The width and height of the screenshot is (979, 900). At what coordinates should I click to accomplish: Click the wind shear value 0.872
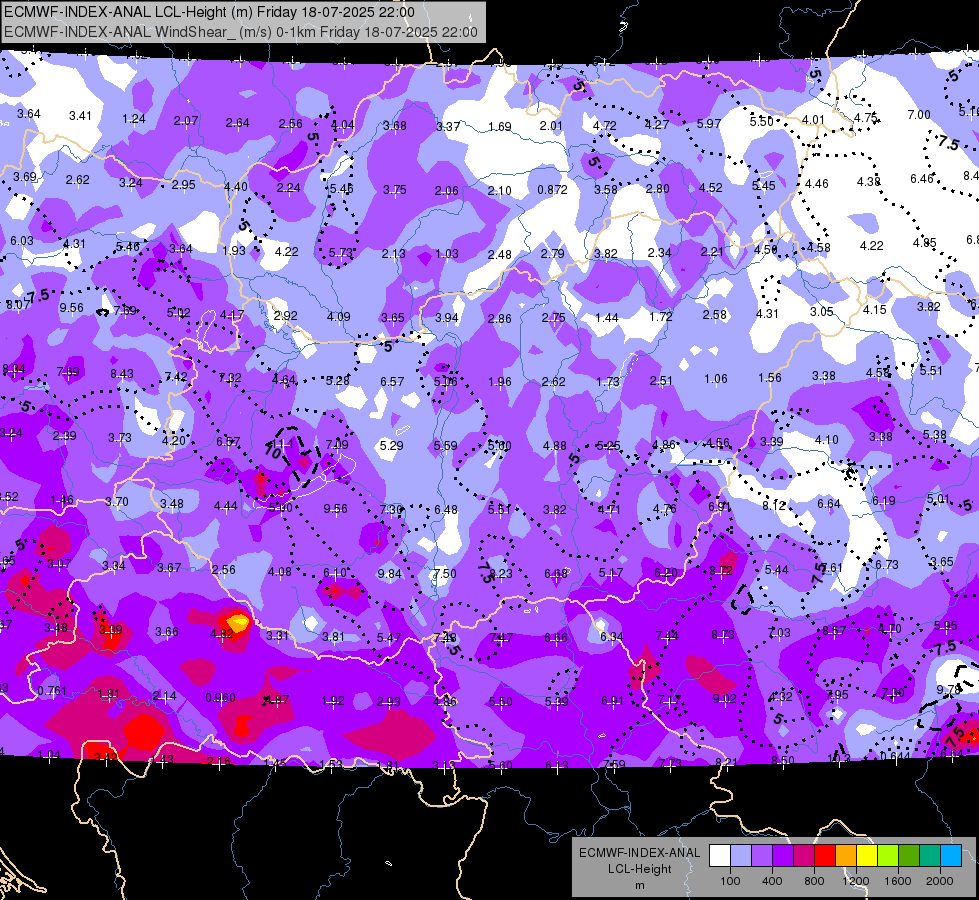click(553, 189)
